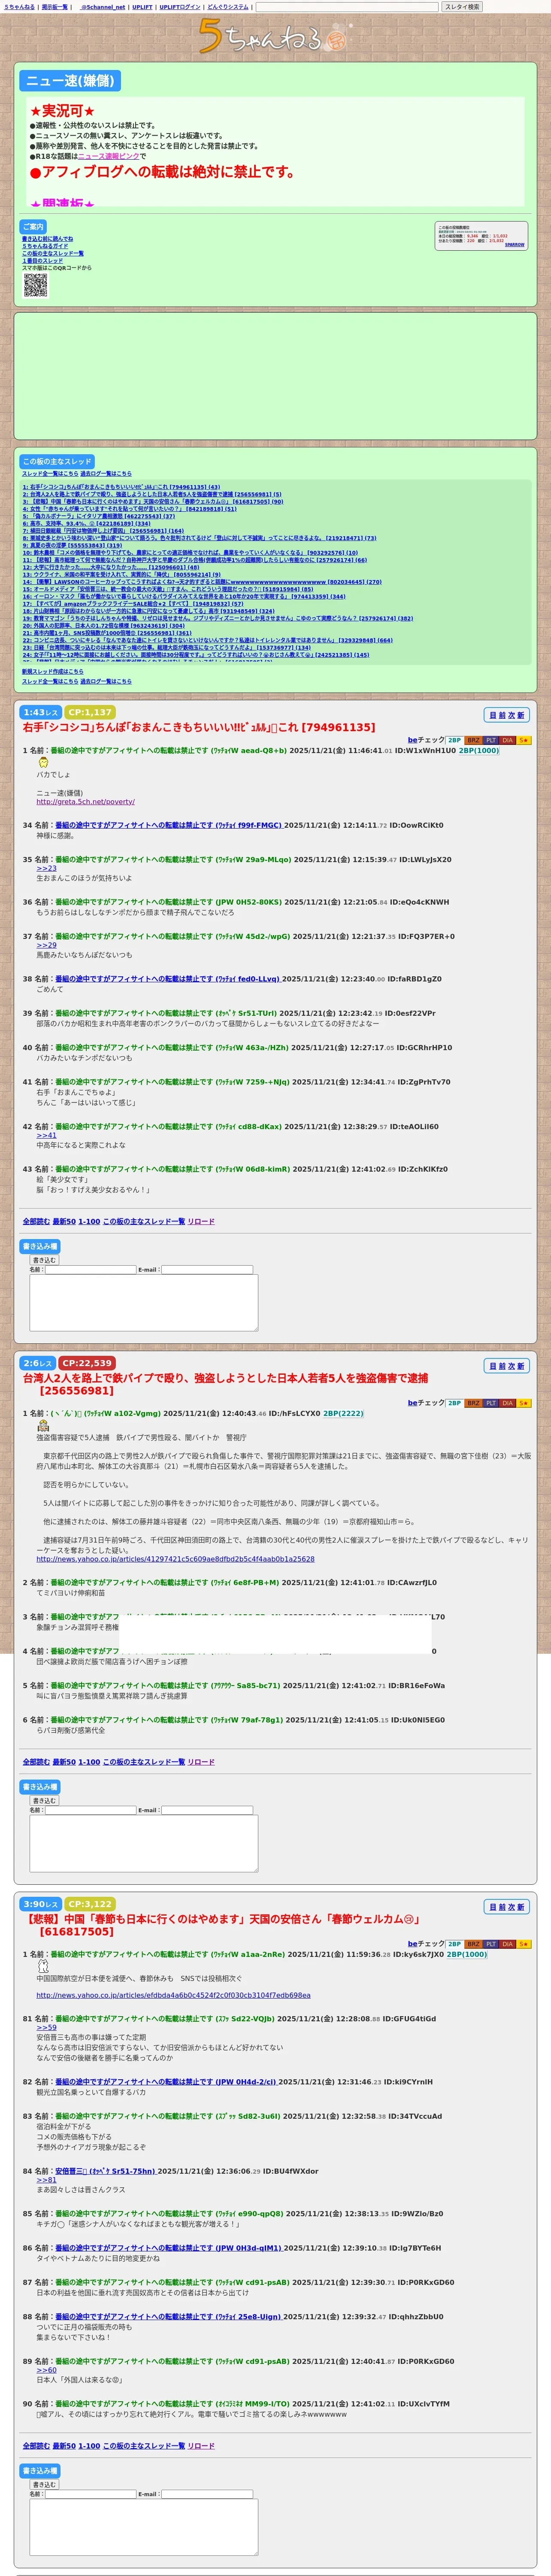Open the UPLIFT link in top bar
This screenshot has height=2576, width=551.
[x=142, y=7]
